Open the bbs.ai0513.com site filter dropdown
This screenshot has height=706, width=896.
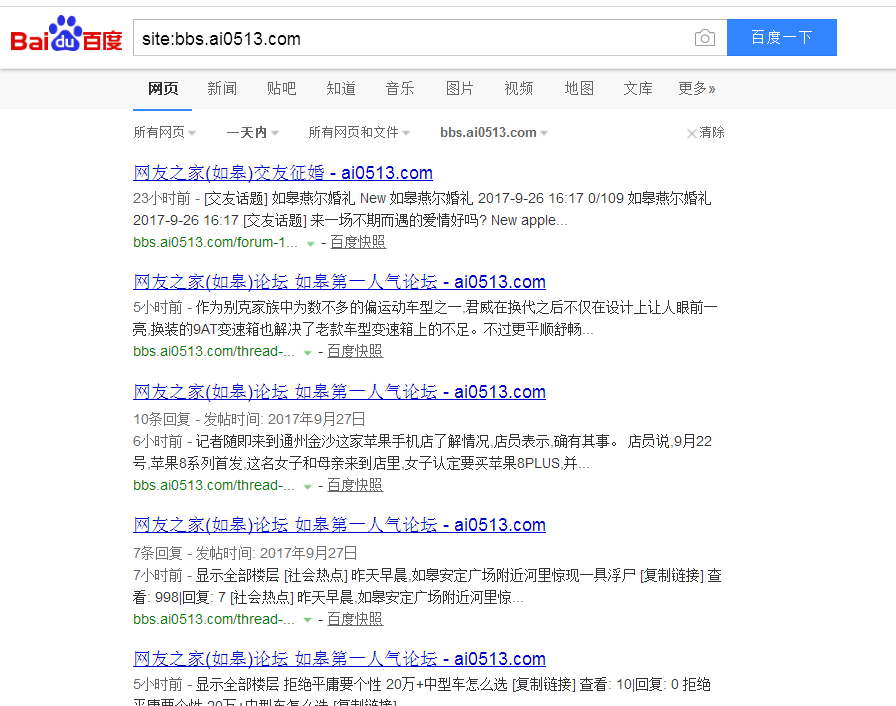[491, 133]
